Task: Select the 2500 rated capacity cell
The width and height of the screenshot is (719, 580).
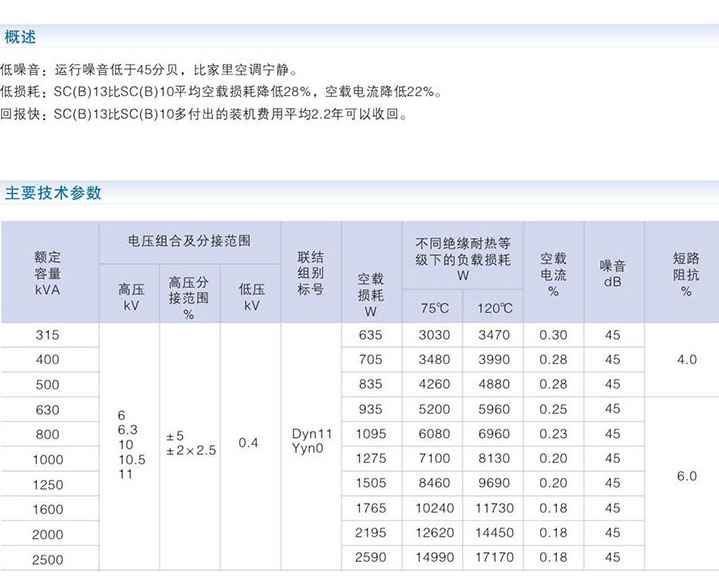Action: pyautogui.click(x=48, y=559)
